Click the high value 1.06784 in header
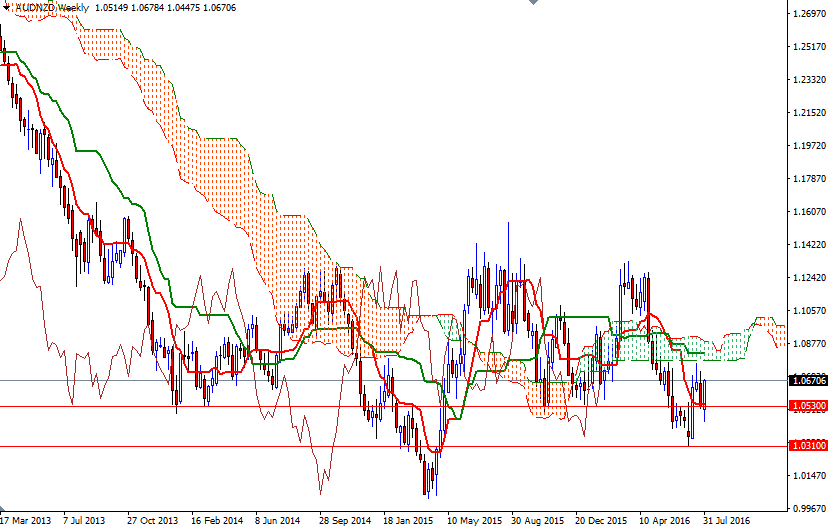The width and height of the screenshot is (828, 528). [x=148, y=8]
